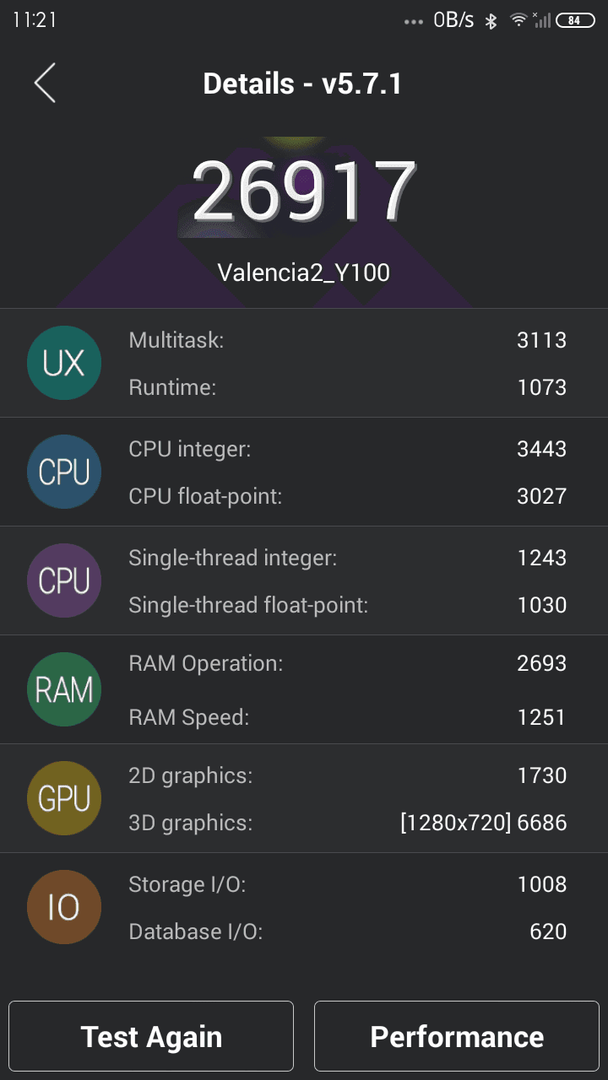Tap the orange IO category icon

[64, 907]
